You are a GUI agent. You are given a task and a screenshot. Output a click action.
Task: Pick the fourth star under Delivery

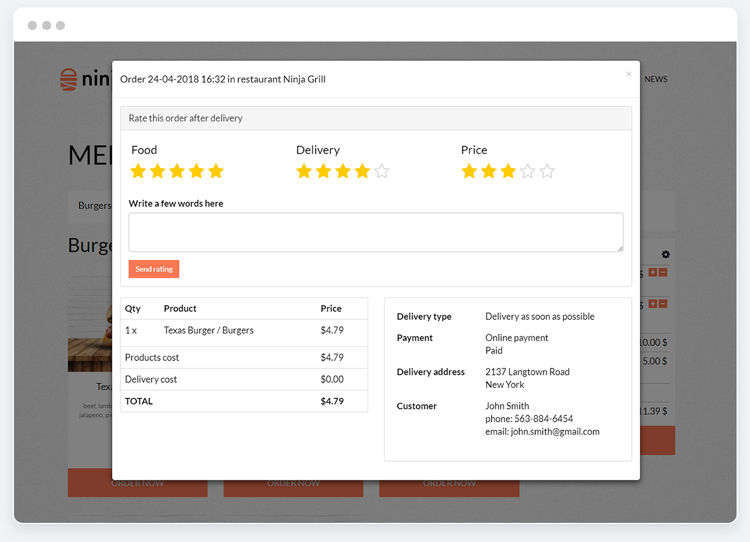[362, 171]
